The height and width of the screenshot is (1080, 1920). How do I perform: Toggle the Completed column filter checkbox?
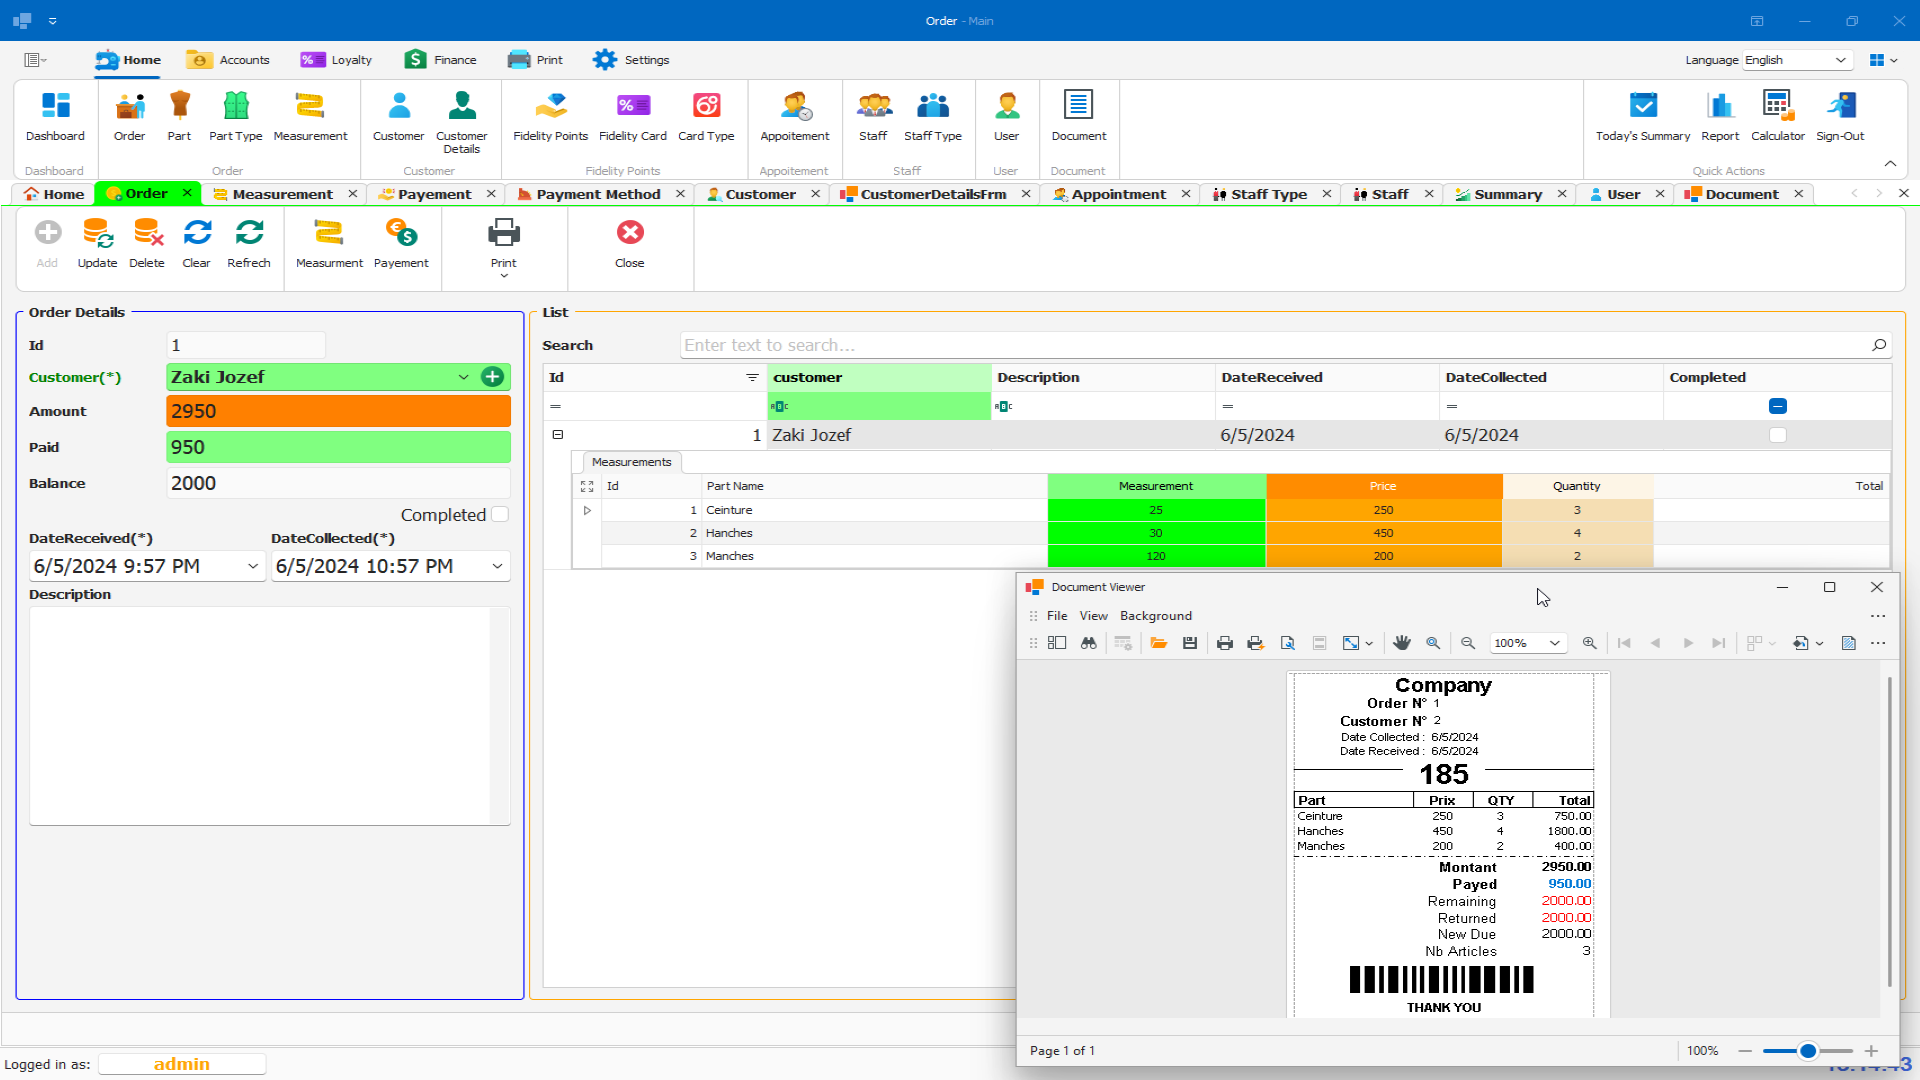pos(1777,406)
